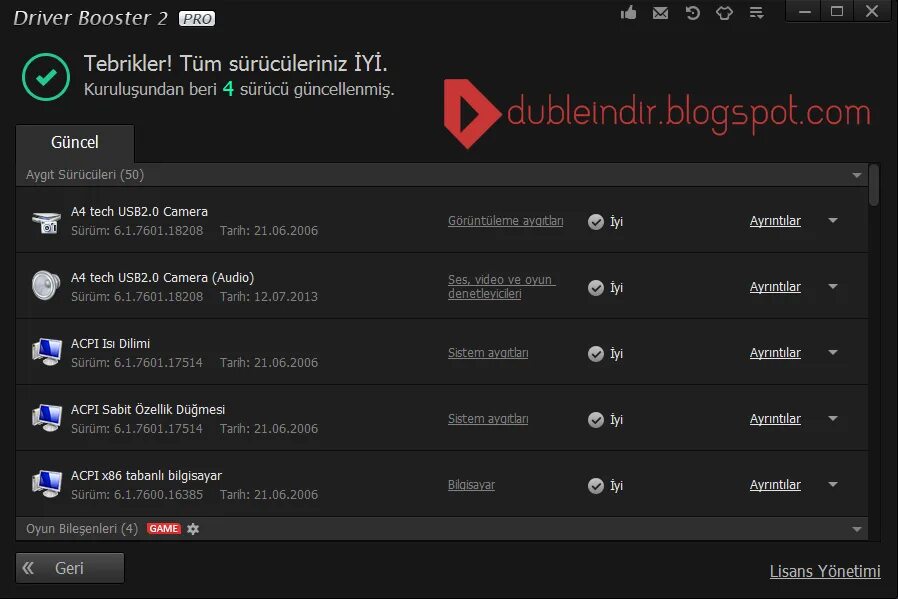
Task: Click the ACPI x86 tabanlı bilgisayar icon
Action: click(x=46, y=483)
